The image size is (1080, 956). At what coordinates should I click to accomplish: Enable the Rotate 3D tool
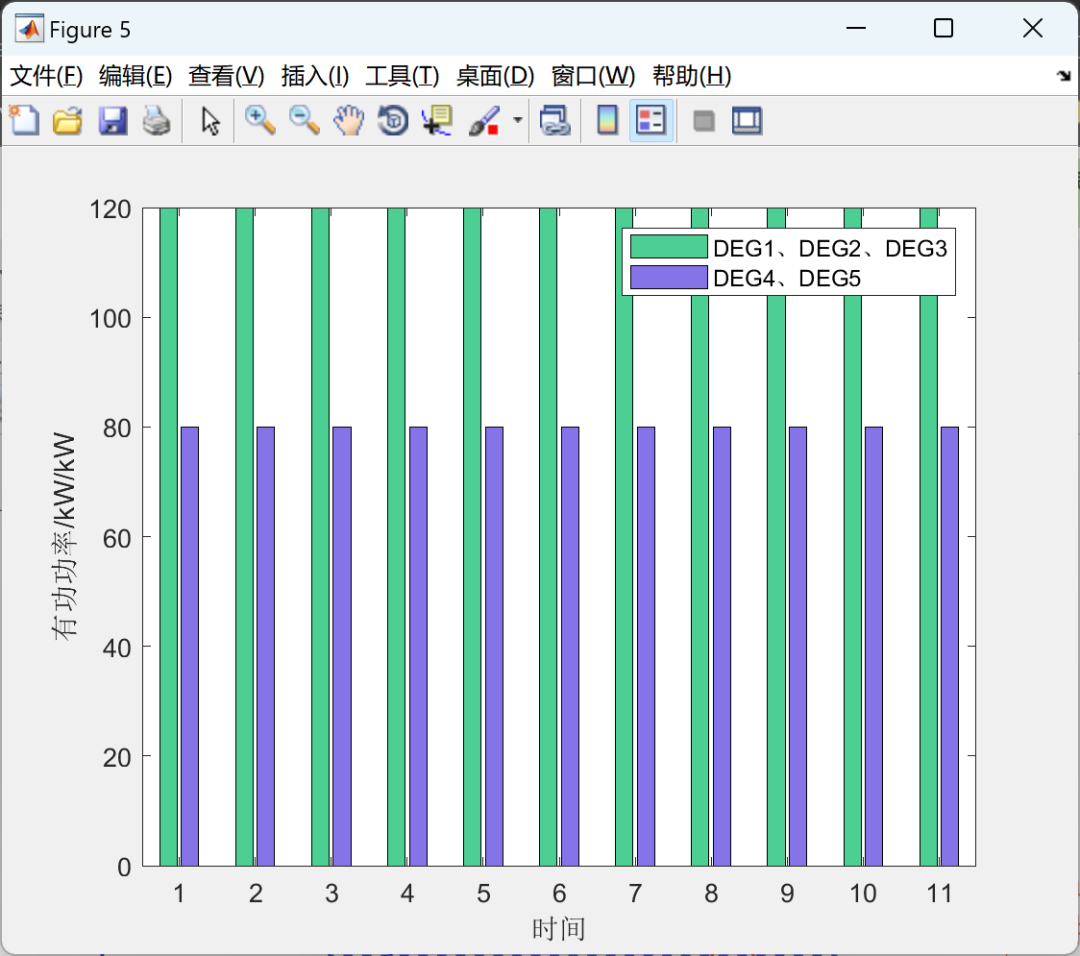pos(393,121)
